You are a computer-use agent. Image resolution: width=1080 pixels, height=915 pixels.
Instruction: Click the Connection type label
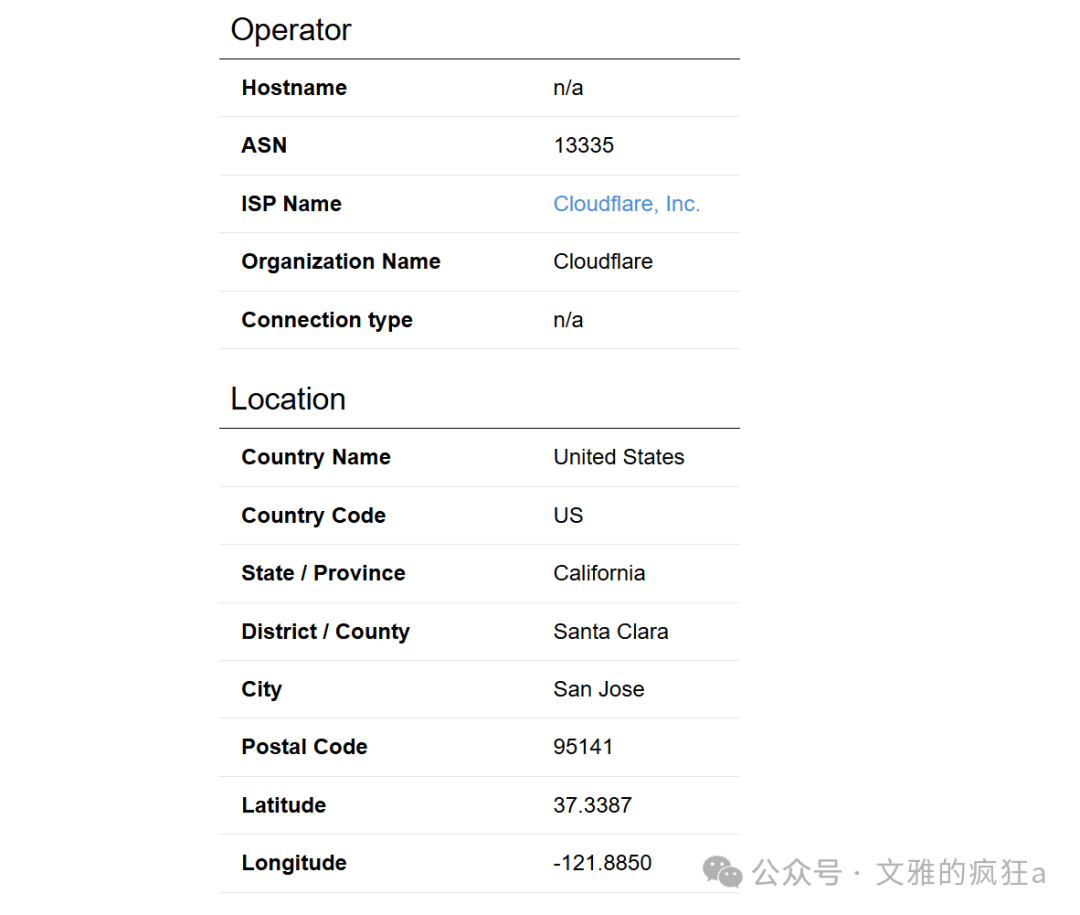point(327,320)
